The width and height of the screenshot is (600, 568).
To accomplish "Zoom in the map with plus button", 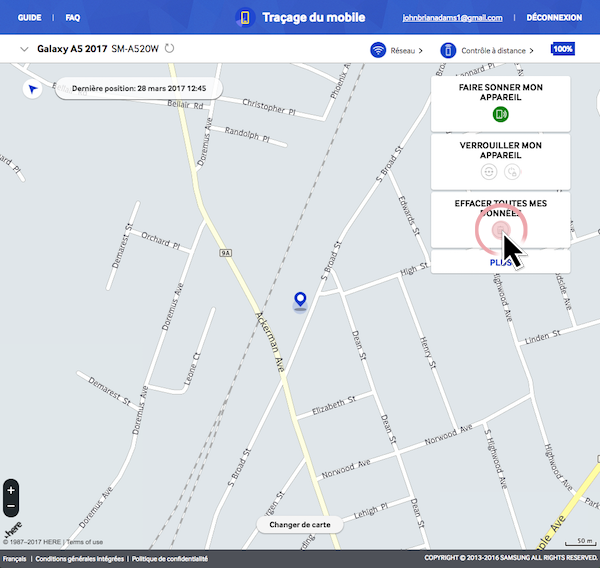I will point(11,490).
